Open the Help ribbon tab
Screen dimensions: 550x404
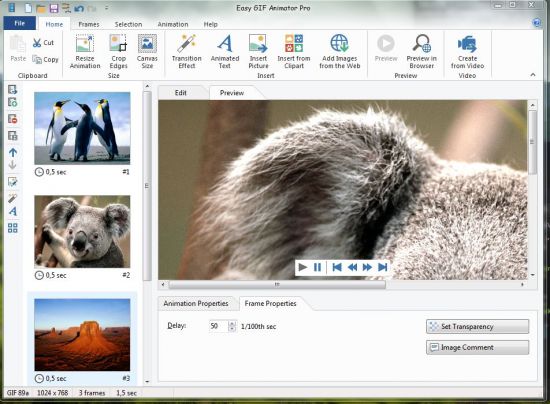pos(210,24)
